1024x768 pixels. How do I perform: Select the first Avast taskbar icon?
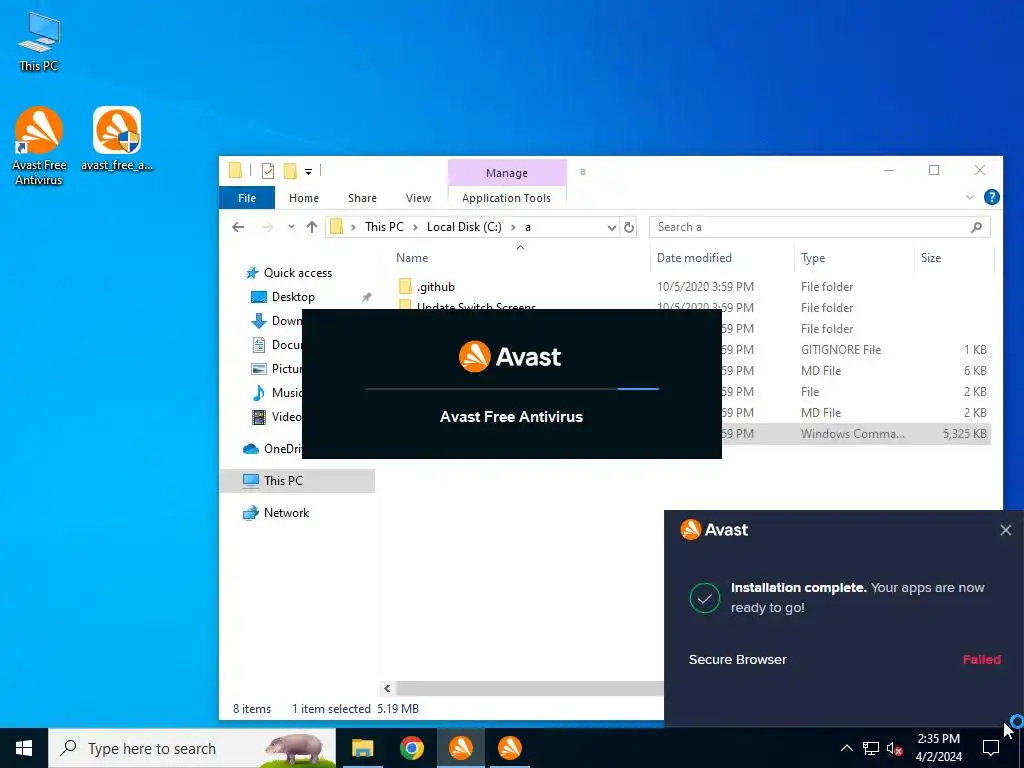[460, 748]
